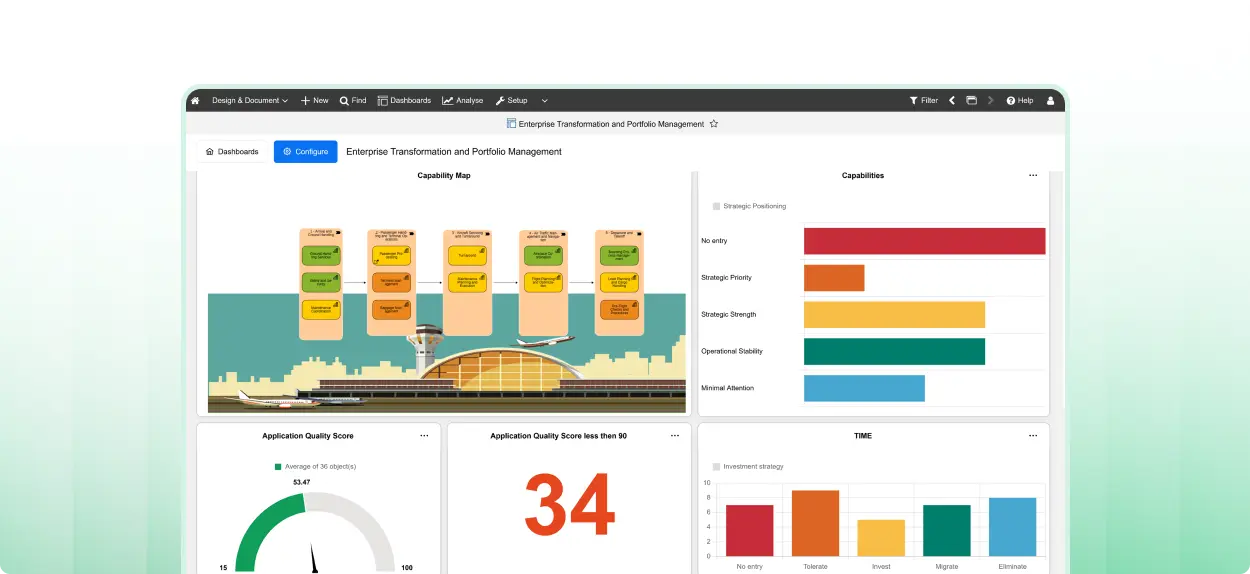Select the Passenger Processing capability box
1250x574 pixels.
(391, 256)
